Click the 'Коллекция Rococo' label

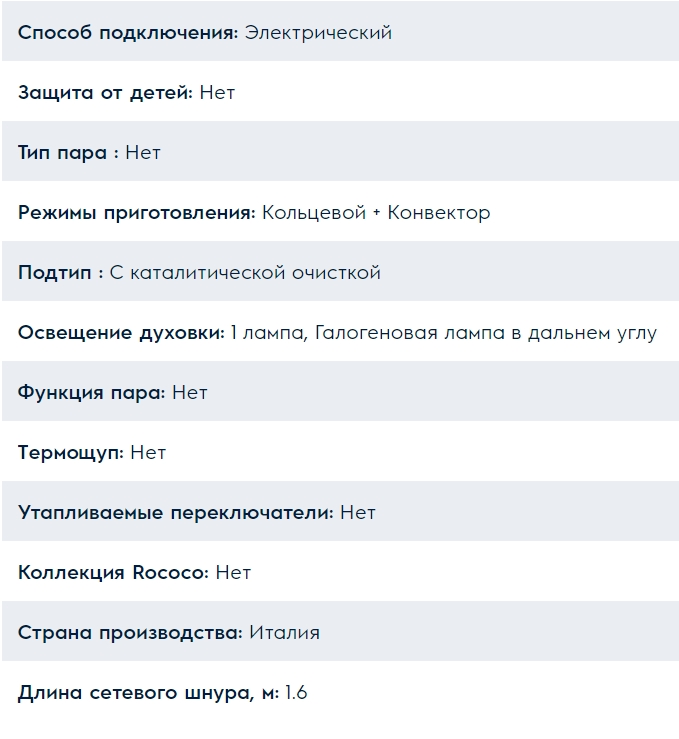(113, 573)
